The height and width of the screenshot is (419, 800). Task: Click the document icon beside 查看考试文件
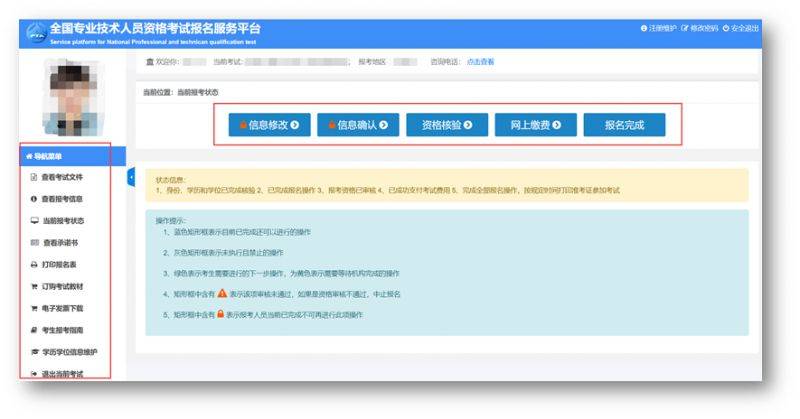(x=34, y=177)
